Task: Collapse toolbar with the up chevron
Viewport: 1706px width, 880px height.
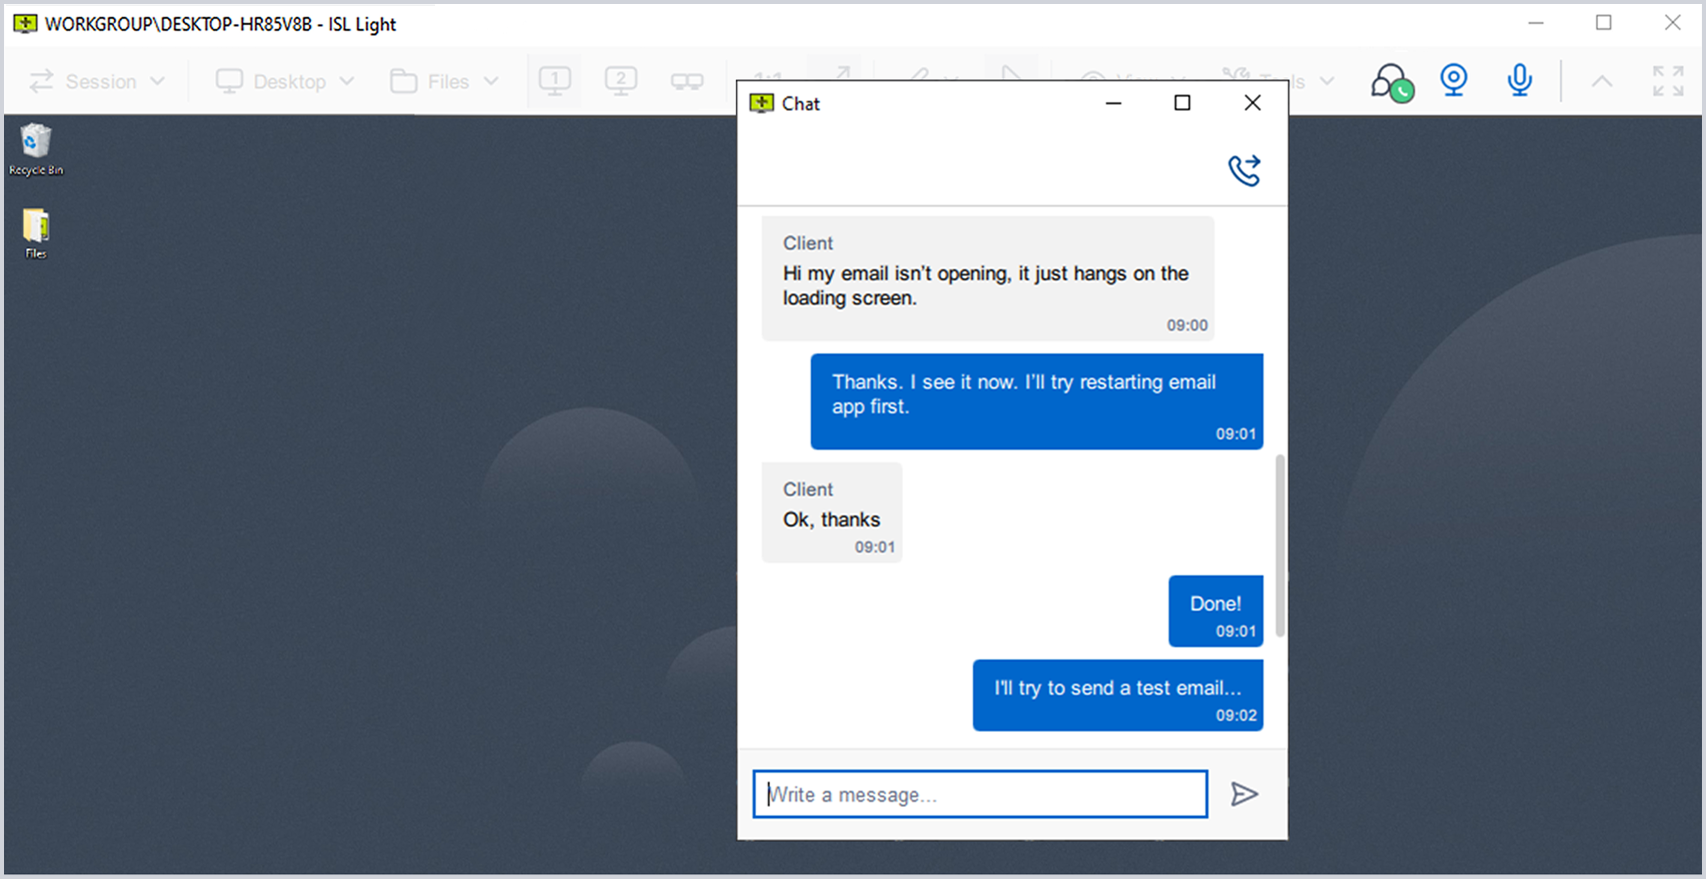Action: click(1601, 82)
